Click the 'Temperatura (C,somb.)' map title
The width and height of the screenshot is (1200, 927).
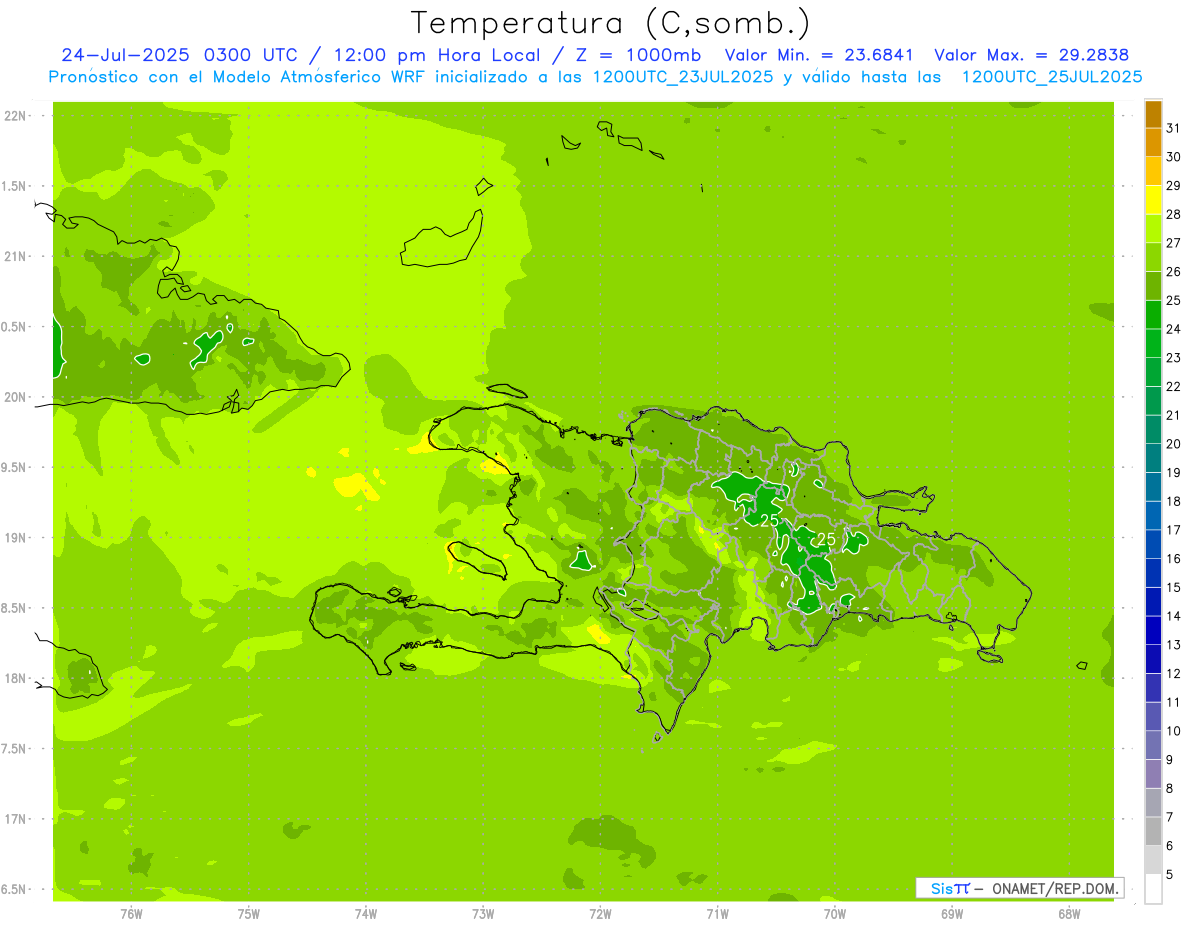pos(611,23)
